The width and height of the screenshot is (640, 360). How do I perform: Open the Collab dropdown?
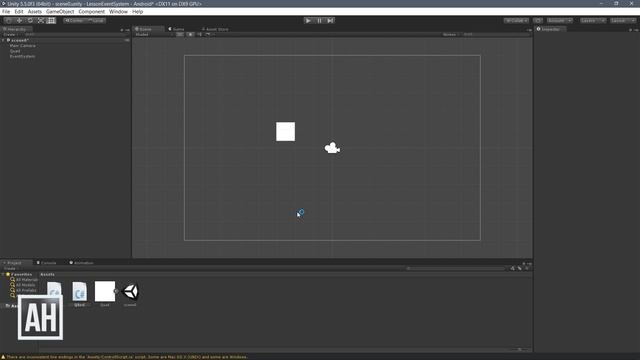pos(516,20)
